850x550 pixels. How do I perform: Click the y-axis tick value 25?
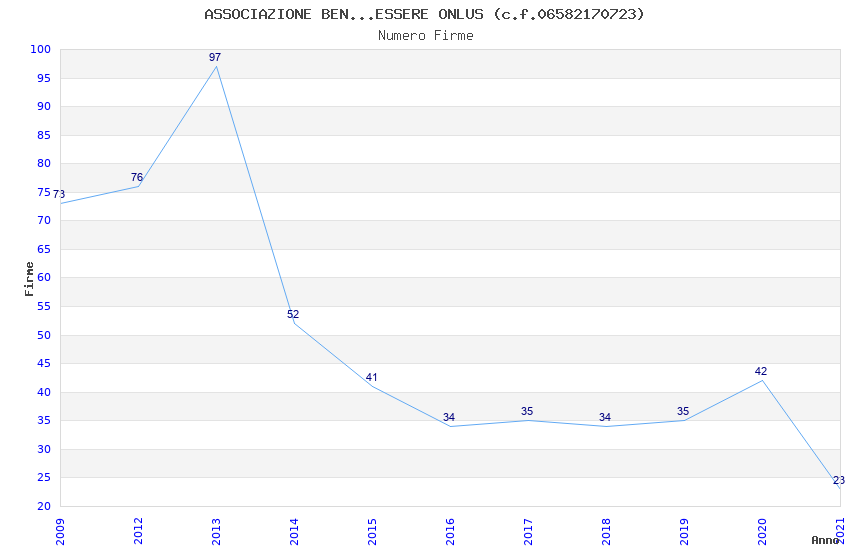[x=44, y=477]
